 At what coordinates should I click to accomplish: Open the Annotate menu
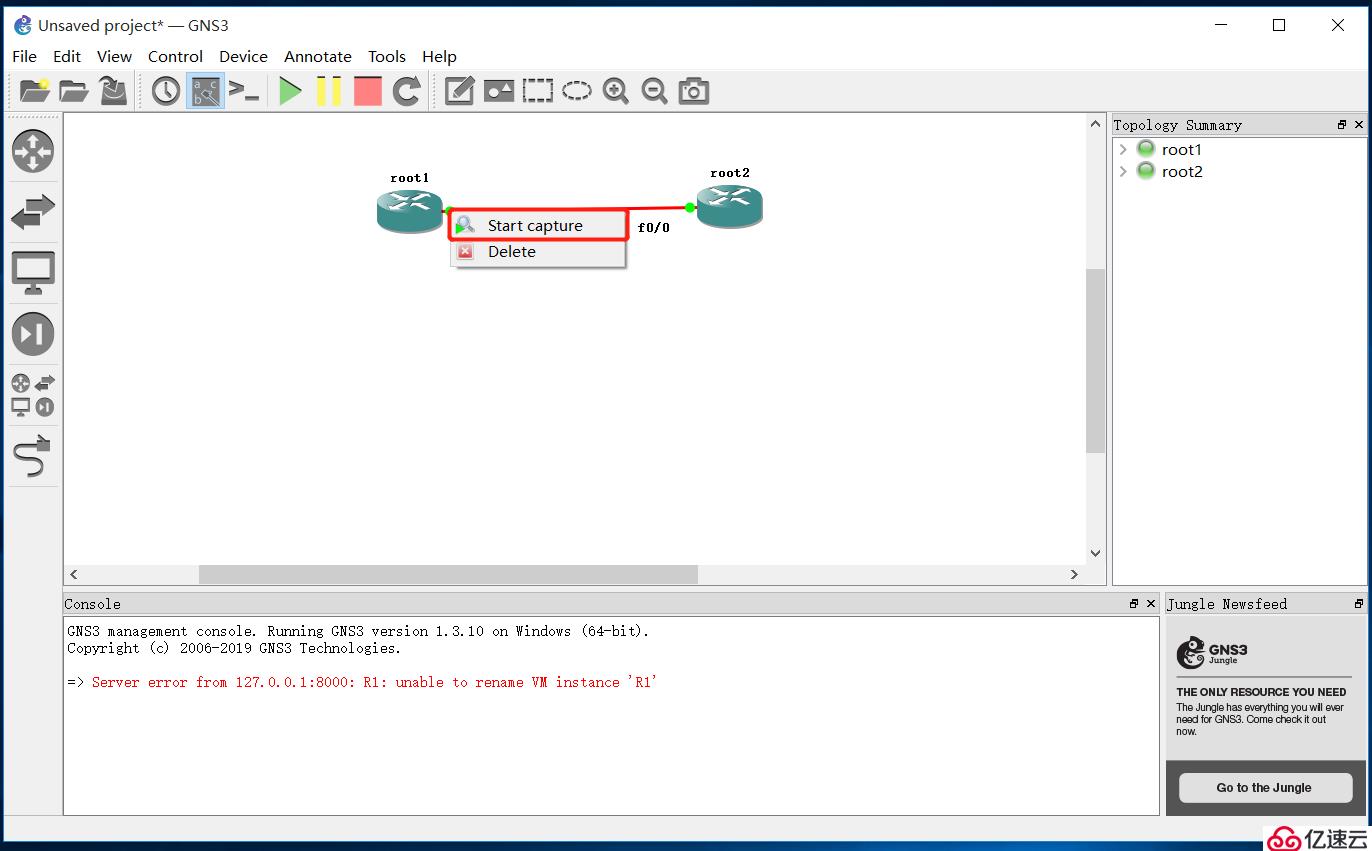click(x=318, y=56)
